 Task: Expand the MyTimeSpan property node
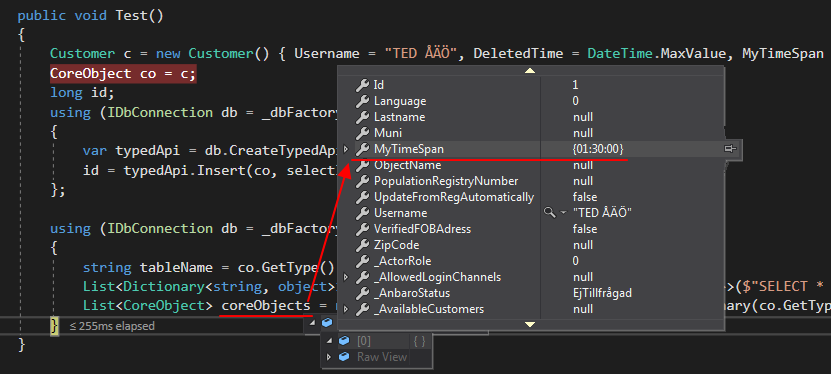[x=346, y=149]
